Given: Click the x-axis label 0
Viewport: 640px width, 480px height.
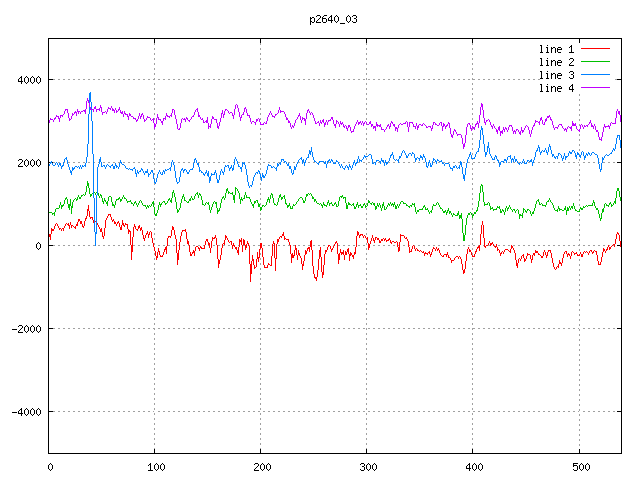Looking at the screenshot, I should pyautogui.click(x=50, y=466).
